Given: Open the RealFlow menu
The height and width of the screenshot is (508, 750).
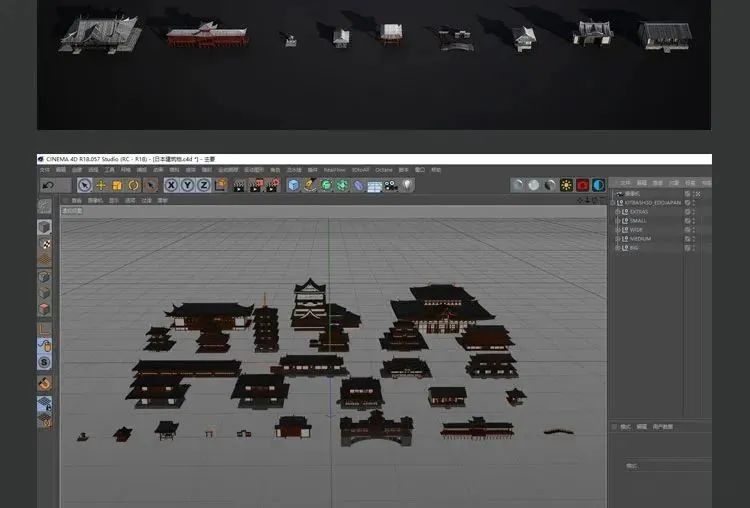Looking at the screenshot, I should pos(334,170).
